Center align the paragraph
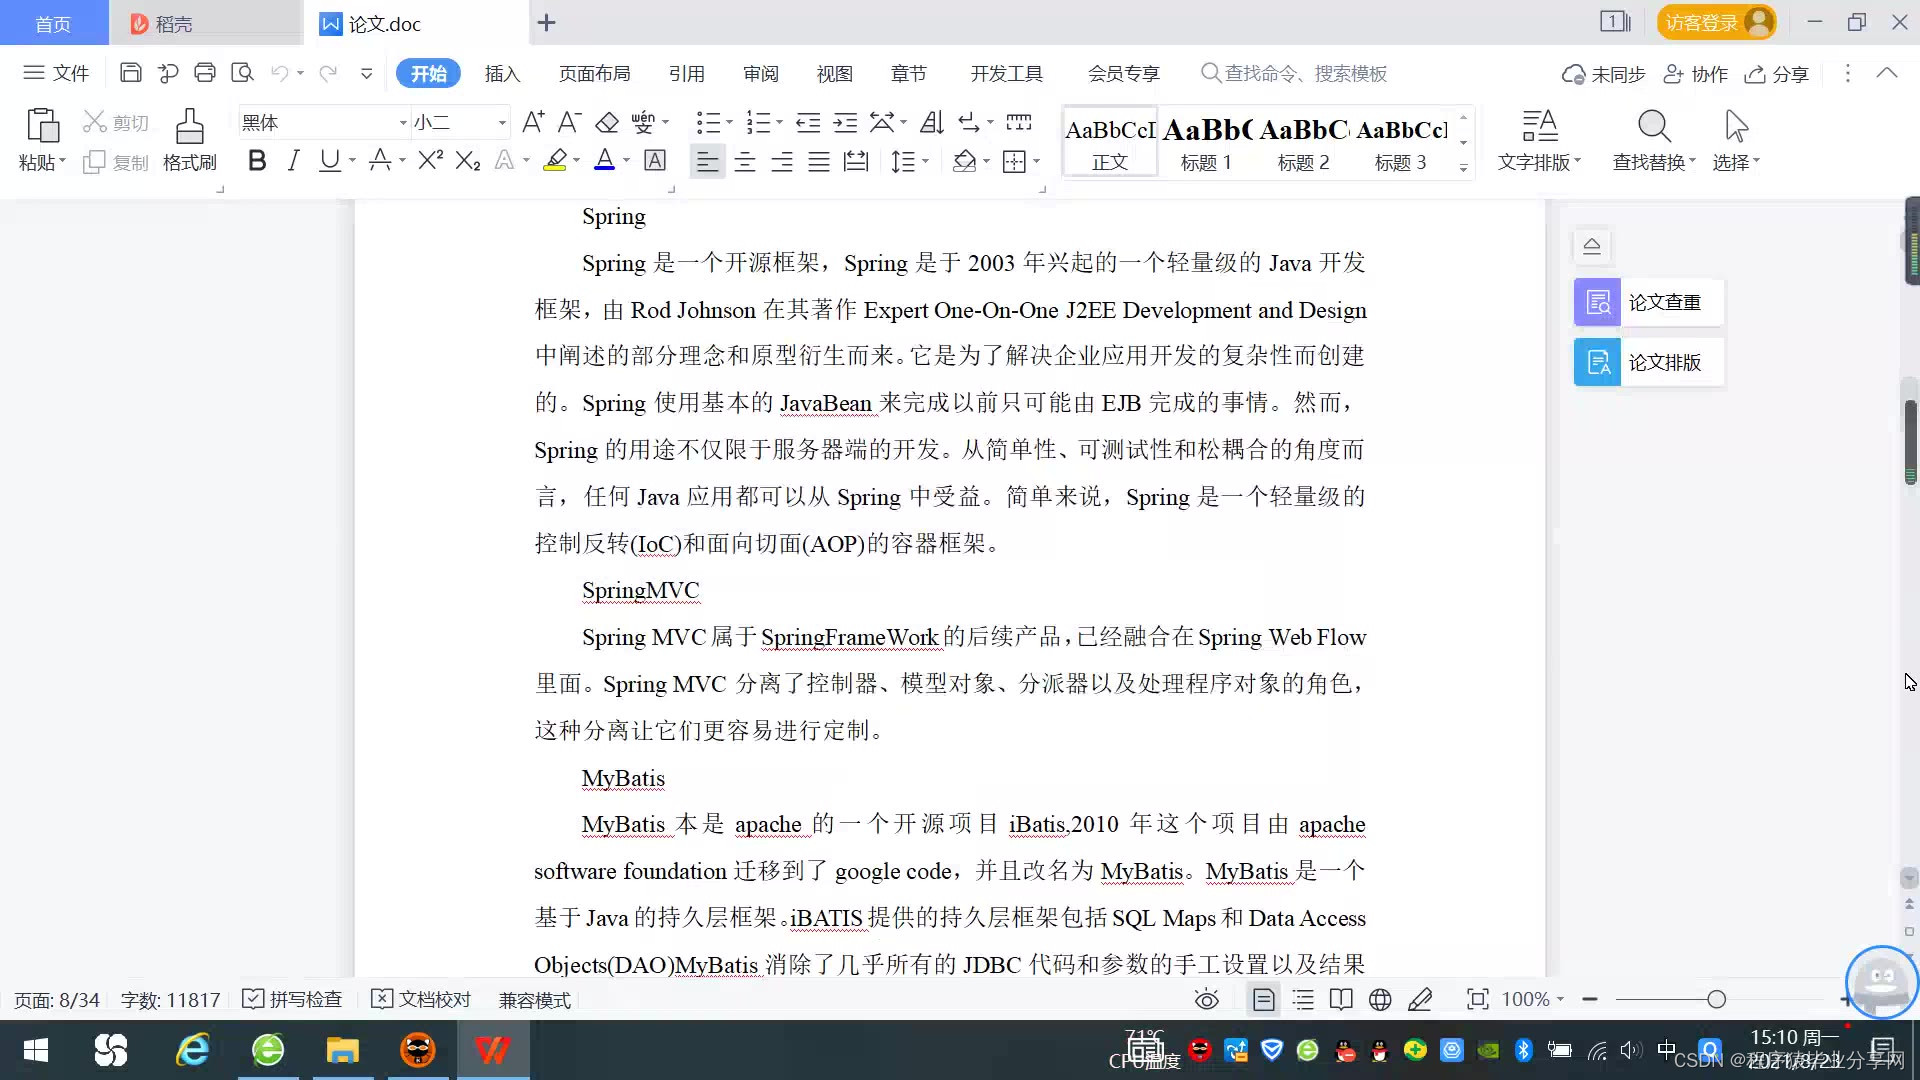This screenshot has width=1920, height=1080. [745, 161]
